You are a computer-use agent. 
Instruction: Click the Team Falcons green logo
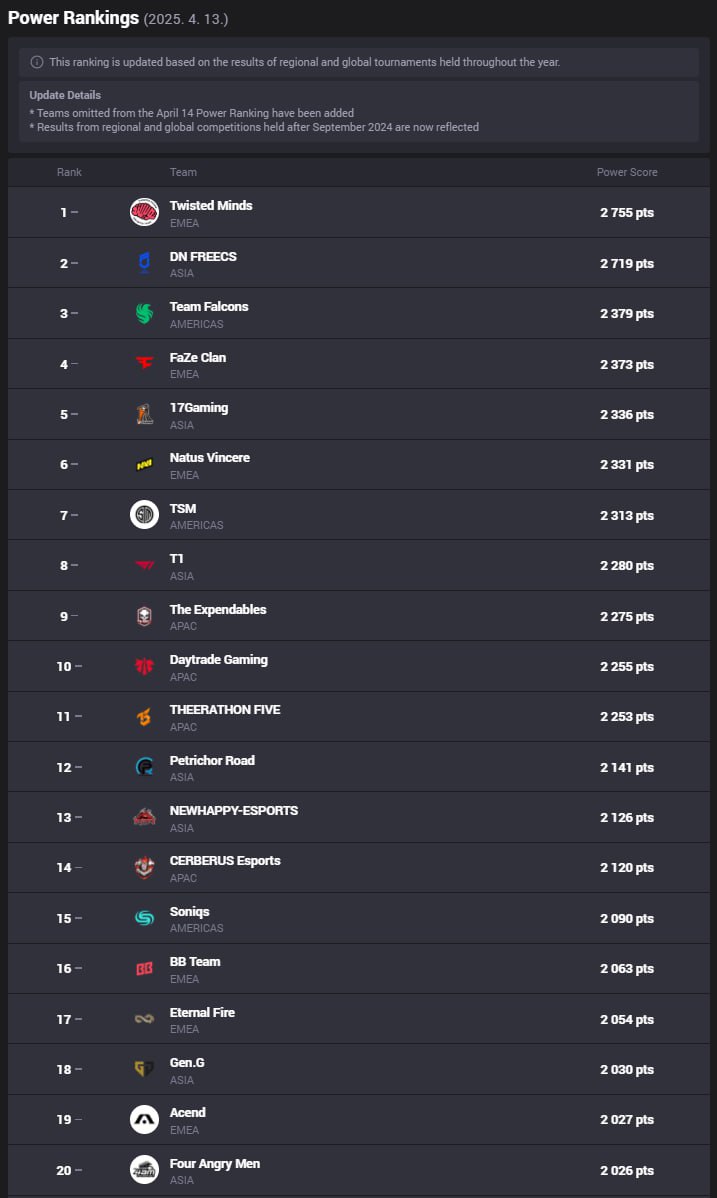[144, 313]
